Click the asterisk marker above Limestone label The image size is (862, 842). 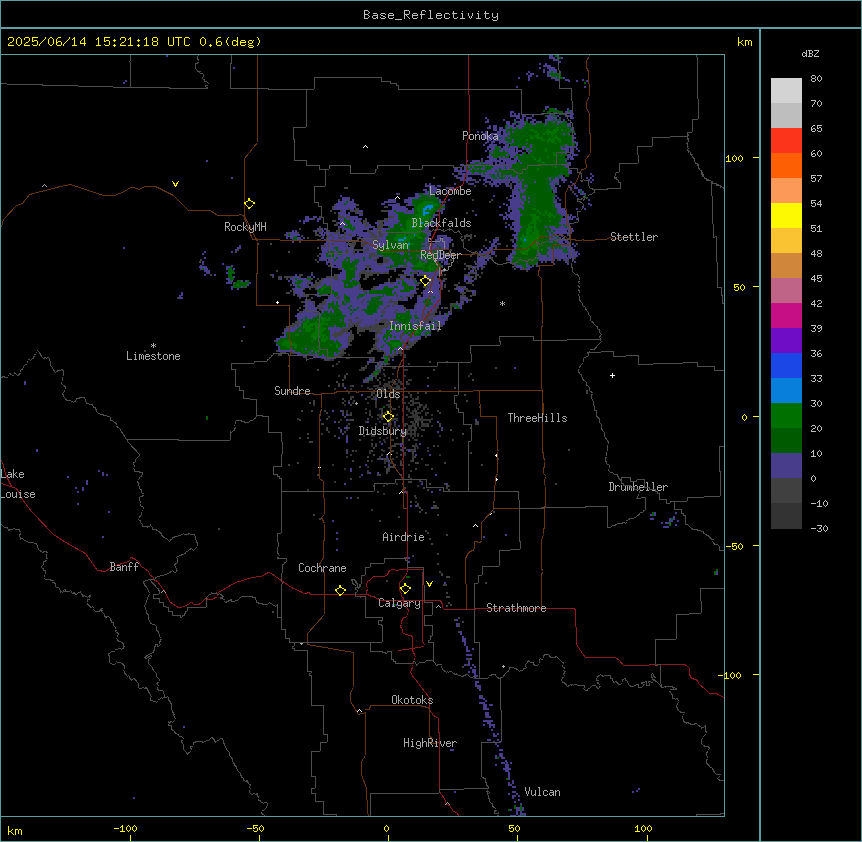point(153,346)
